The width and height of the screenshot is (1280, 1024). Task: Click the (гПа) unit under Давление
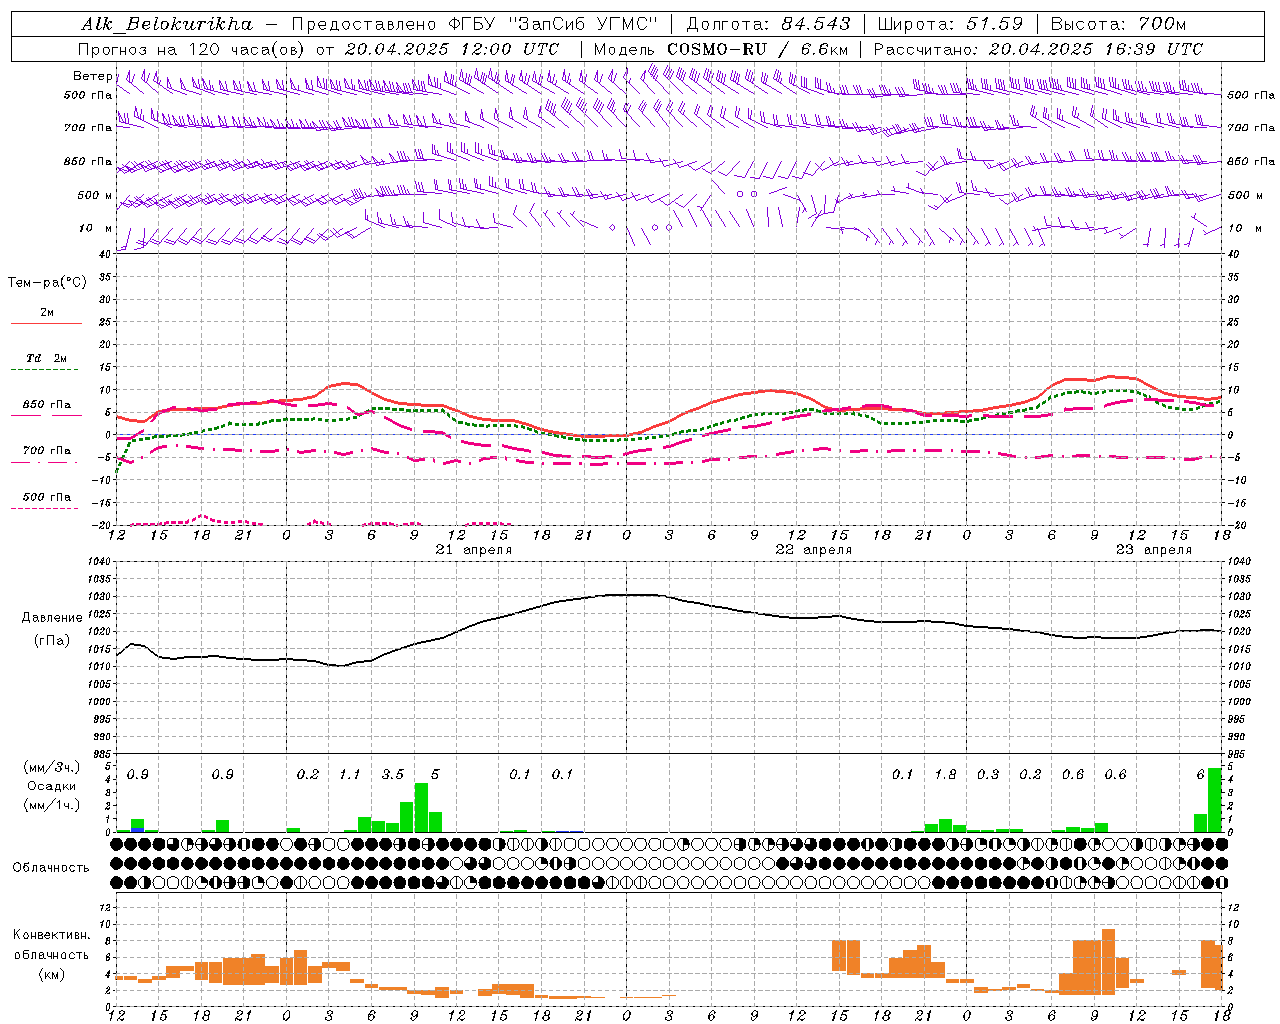(x=51, y=641)
